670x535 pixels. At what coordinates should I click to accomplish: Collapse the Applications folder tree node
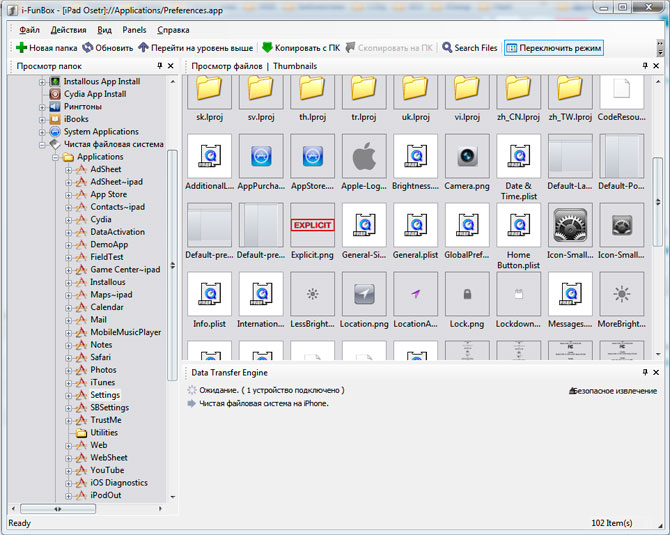pos(56,157)
